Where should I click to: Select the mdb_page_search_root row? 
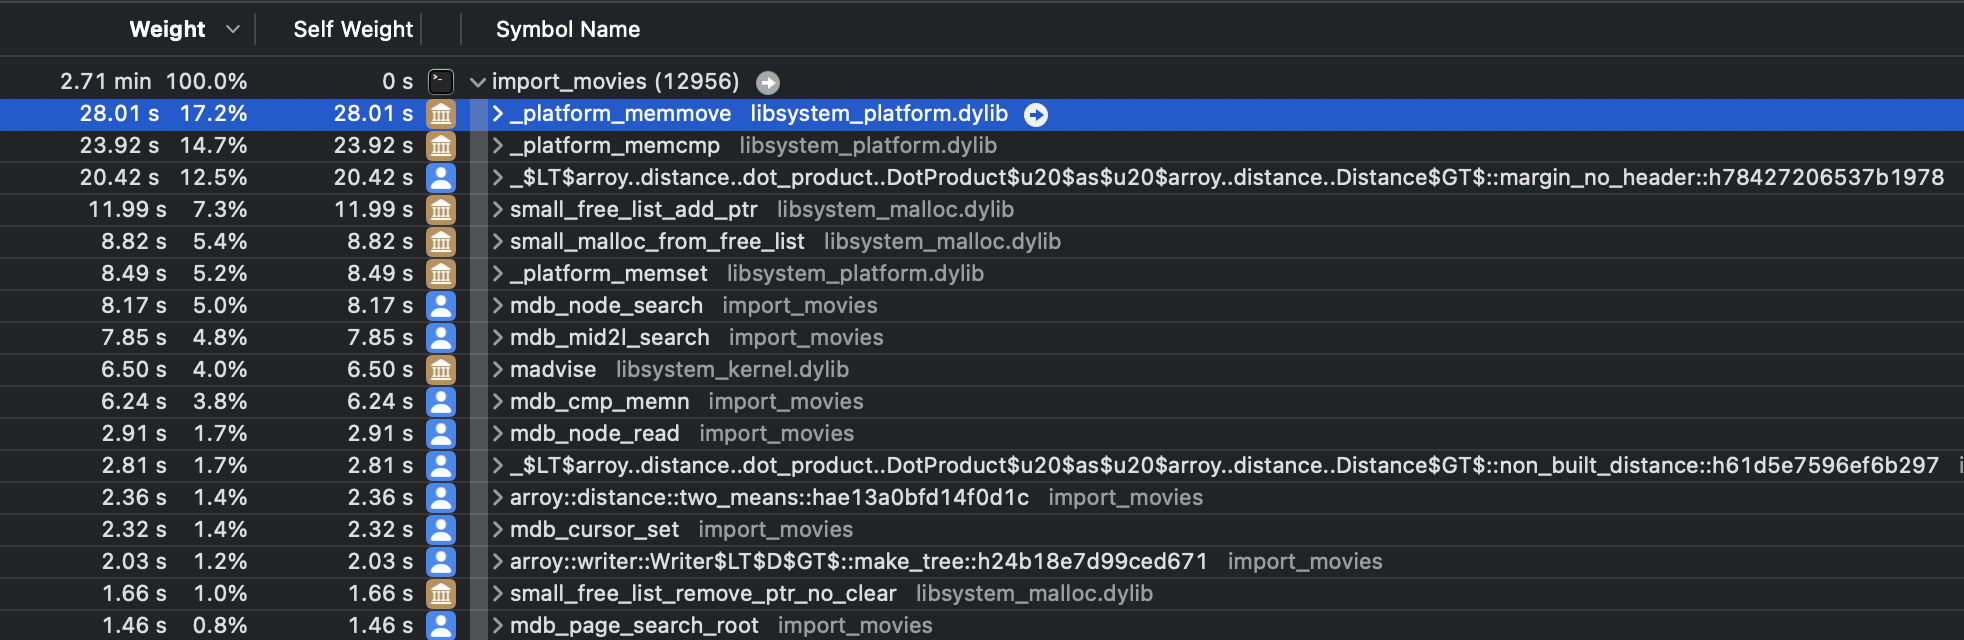[633, 626]
